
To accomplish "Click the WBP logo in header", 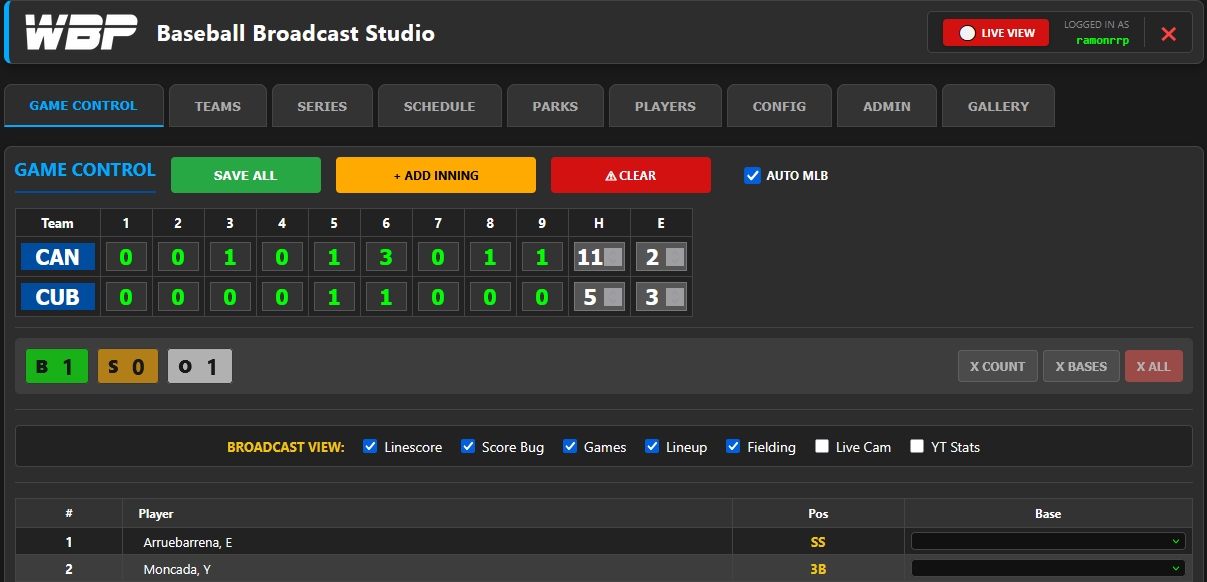I will (80, 34).
